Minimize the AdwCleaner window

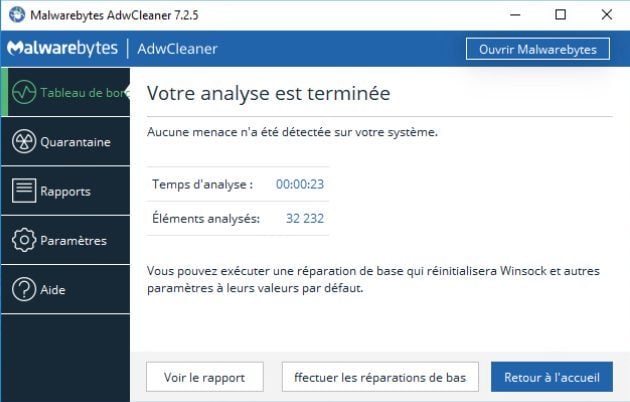point(516,15)
